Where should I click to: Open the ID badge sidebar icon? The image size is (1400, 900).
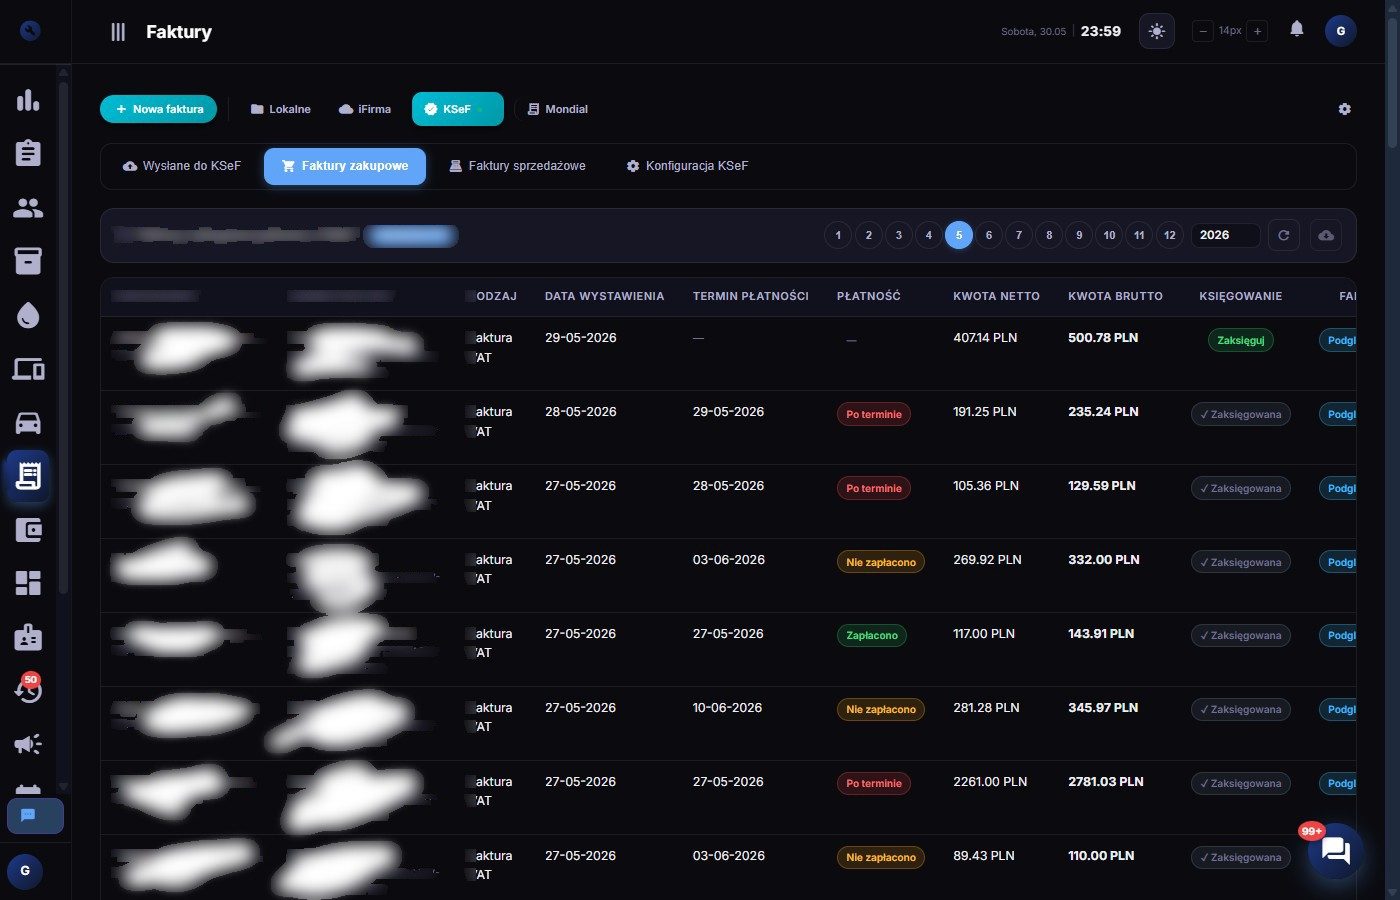click(x=28, y=637)
